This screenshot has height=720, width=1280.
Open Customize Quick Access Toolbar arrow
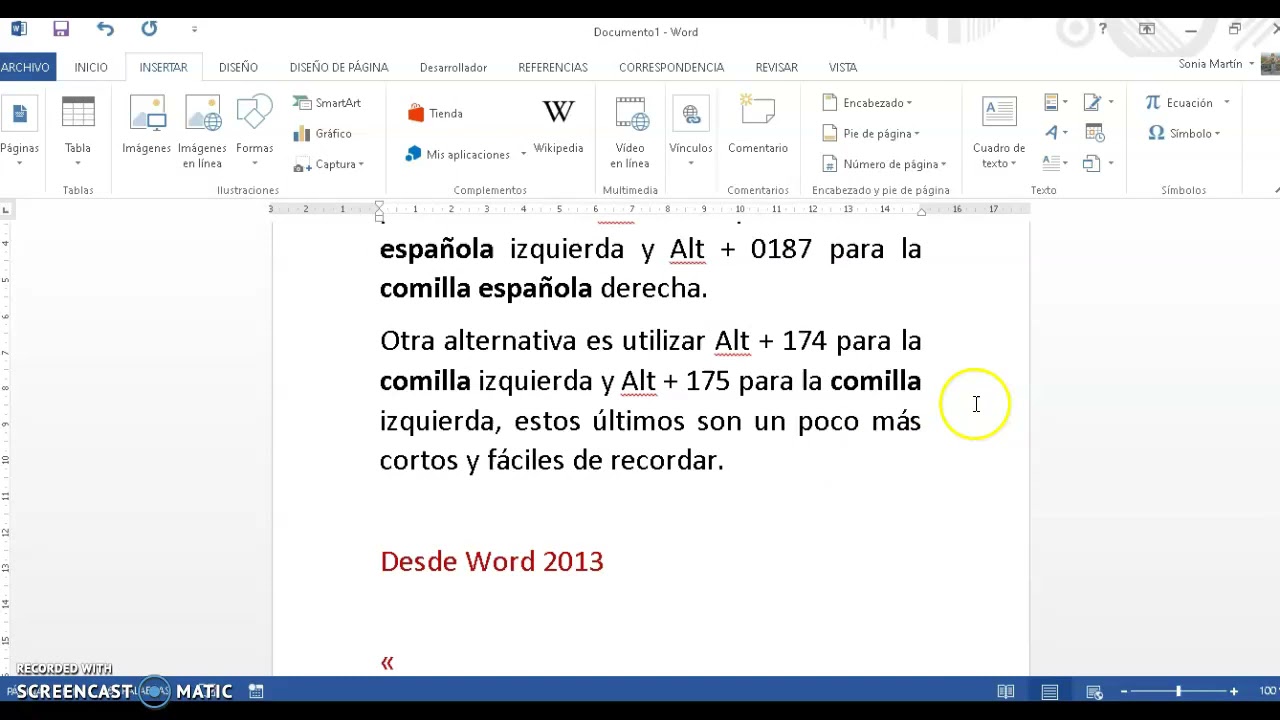coord(194,30)
